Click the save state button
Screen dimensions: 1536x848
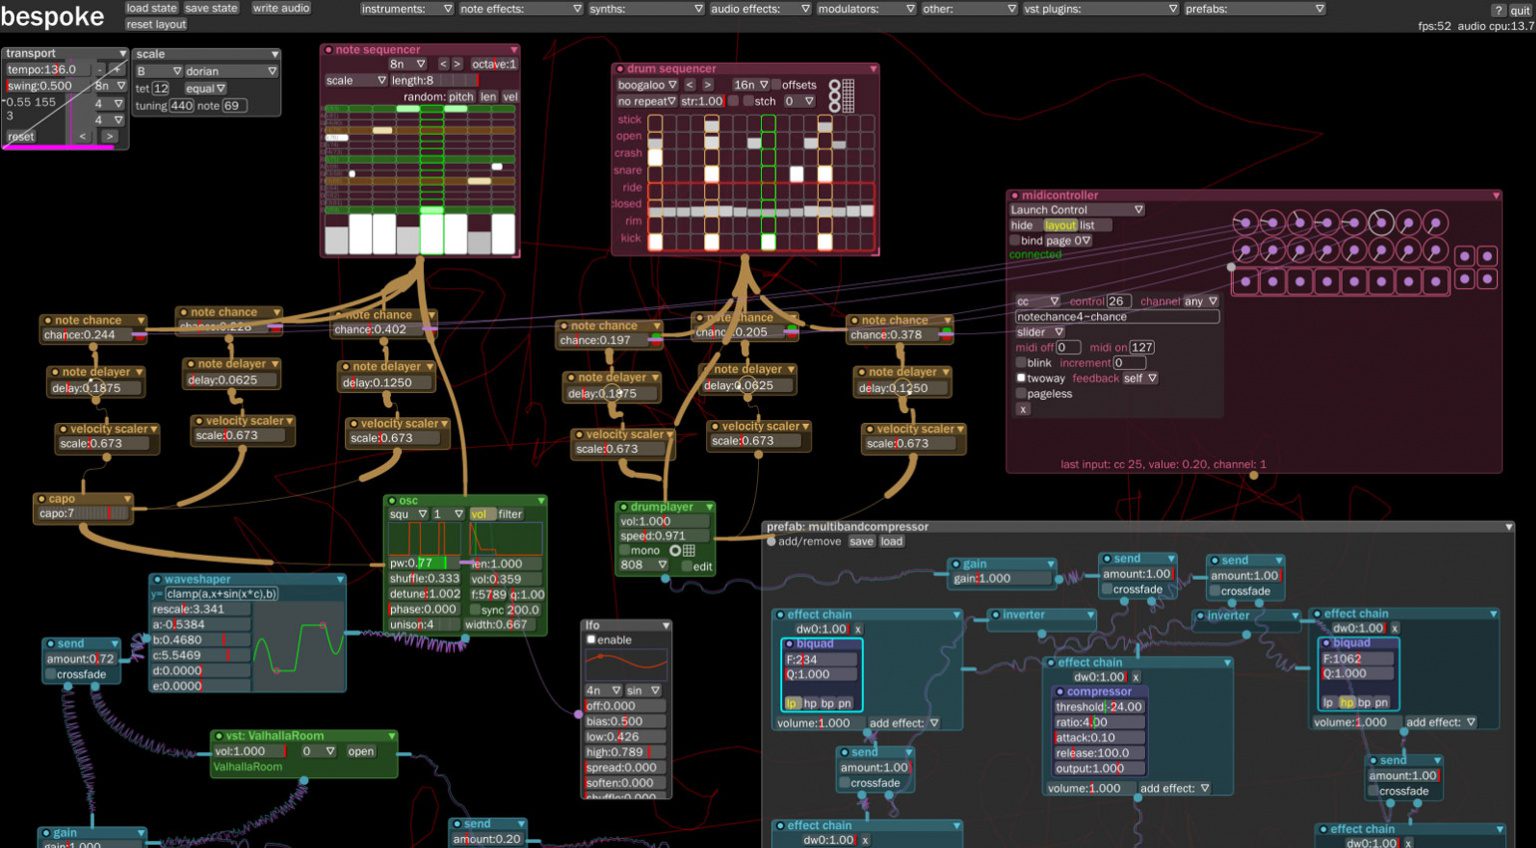(211, 8)
